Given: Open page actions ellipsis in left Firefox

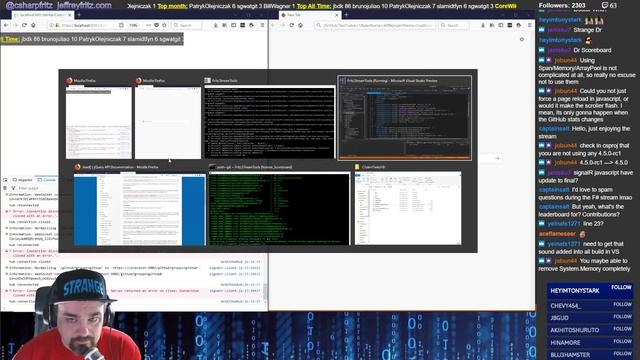Looking at the screenshot, I should click(148, 25).
